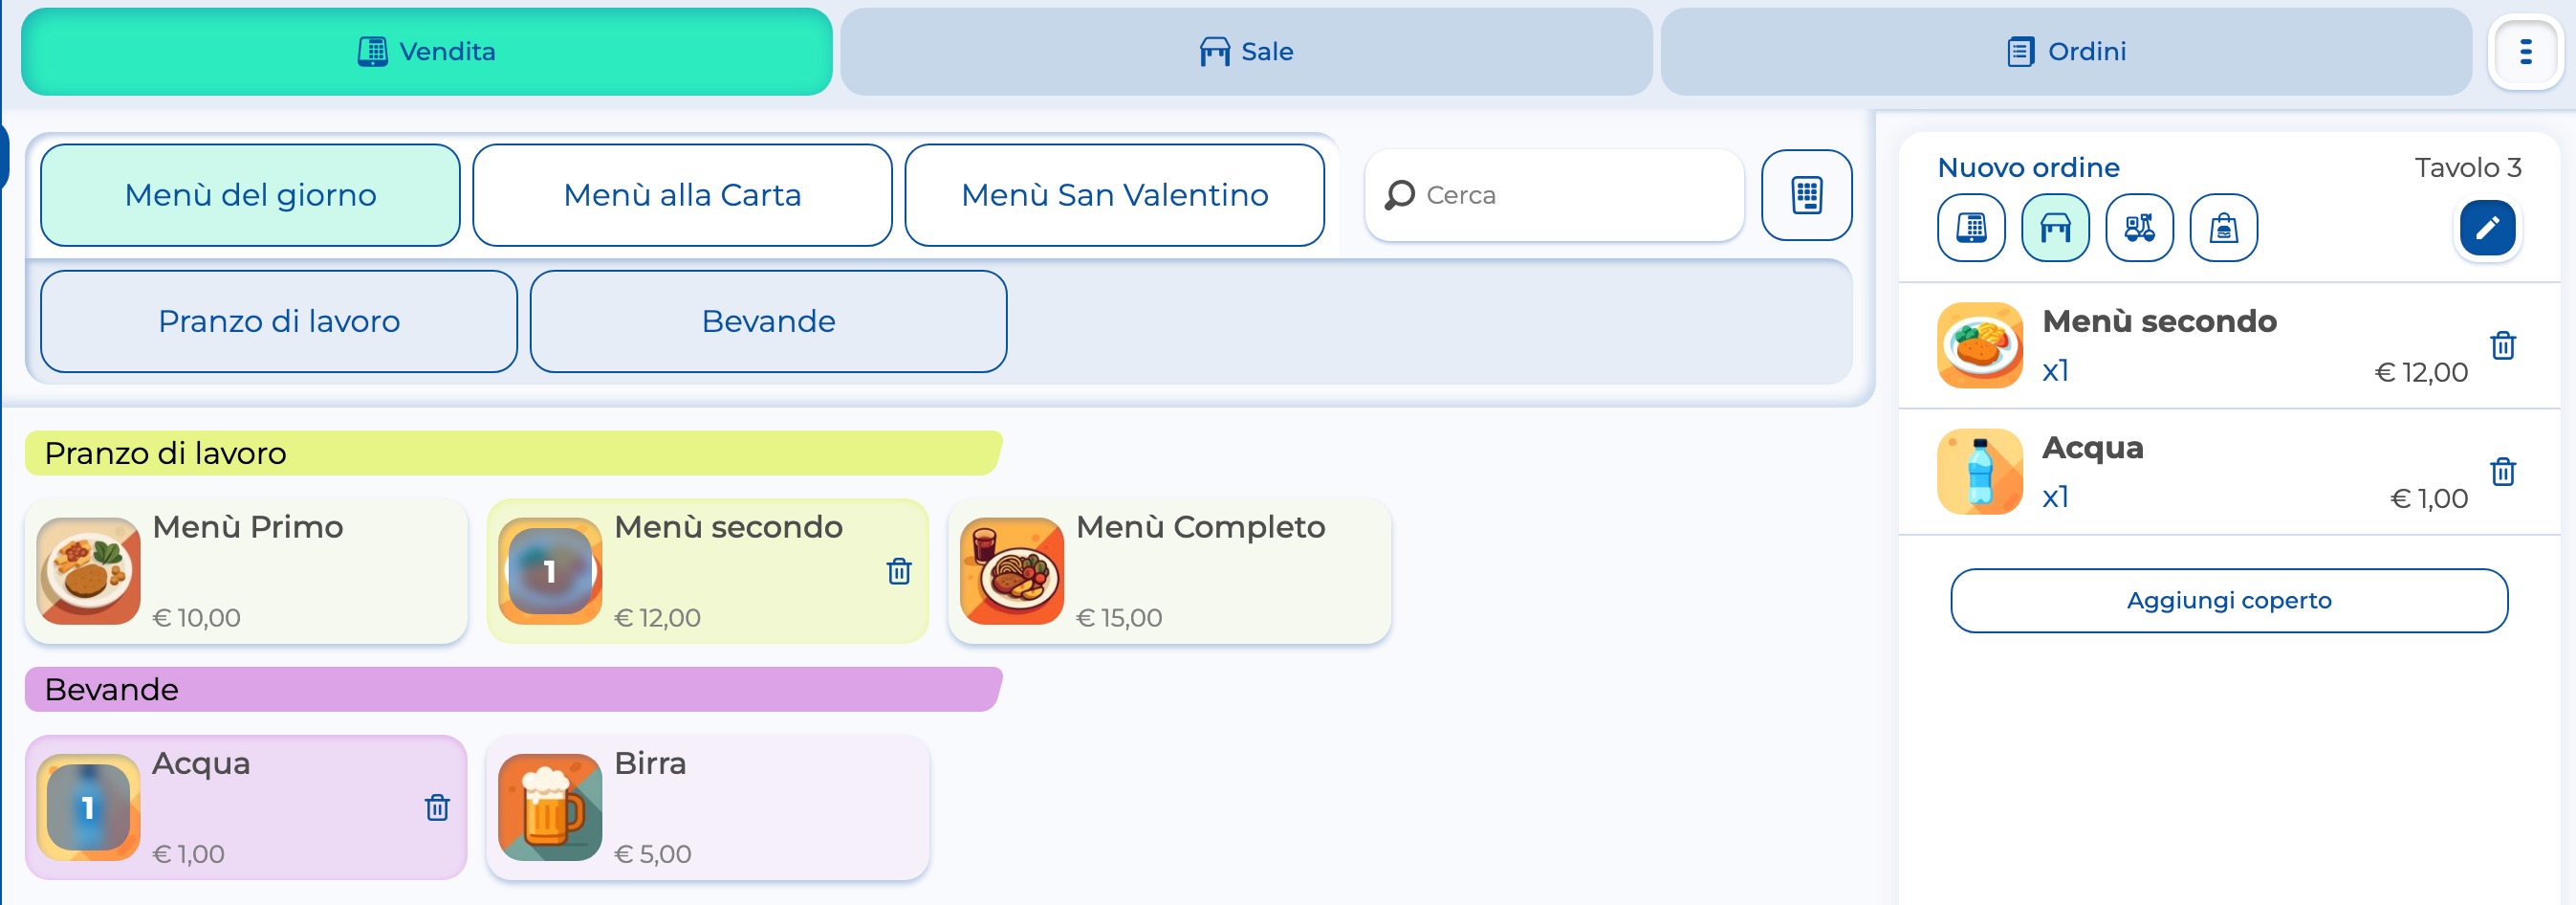Add Menù Completo to the order
This screenshot has height=905, width=2576.
pos(1168,571)
